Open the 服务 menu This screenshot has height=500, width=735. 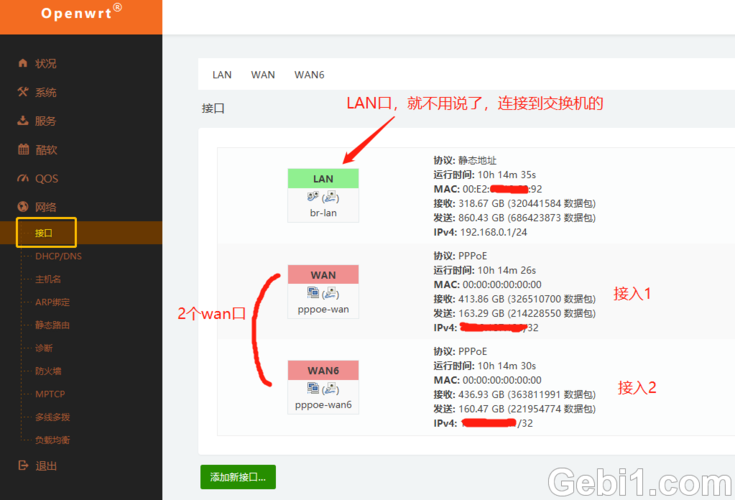point(45,121)
